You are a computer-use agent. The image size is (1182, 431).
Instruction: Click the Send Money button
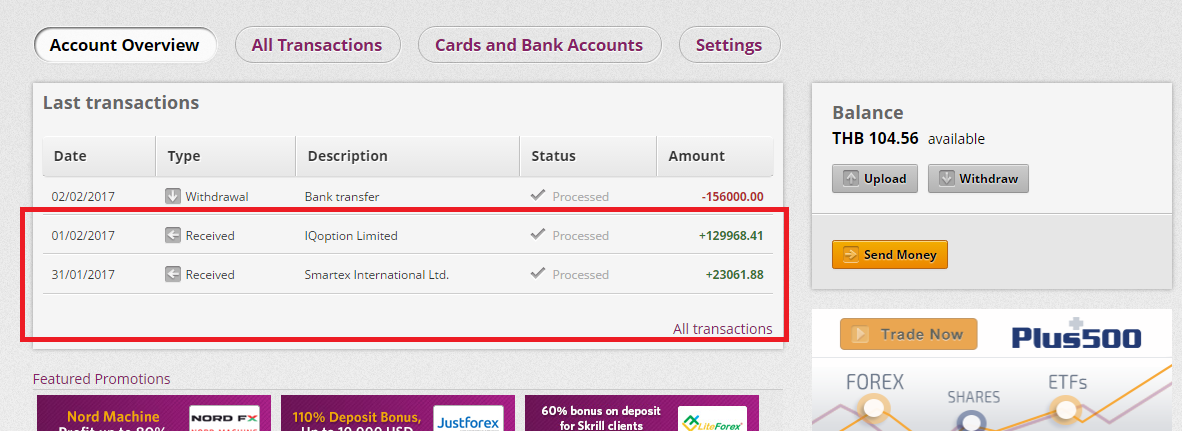click(890, 255)
